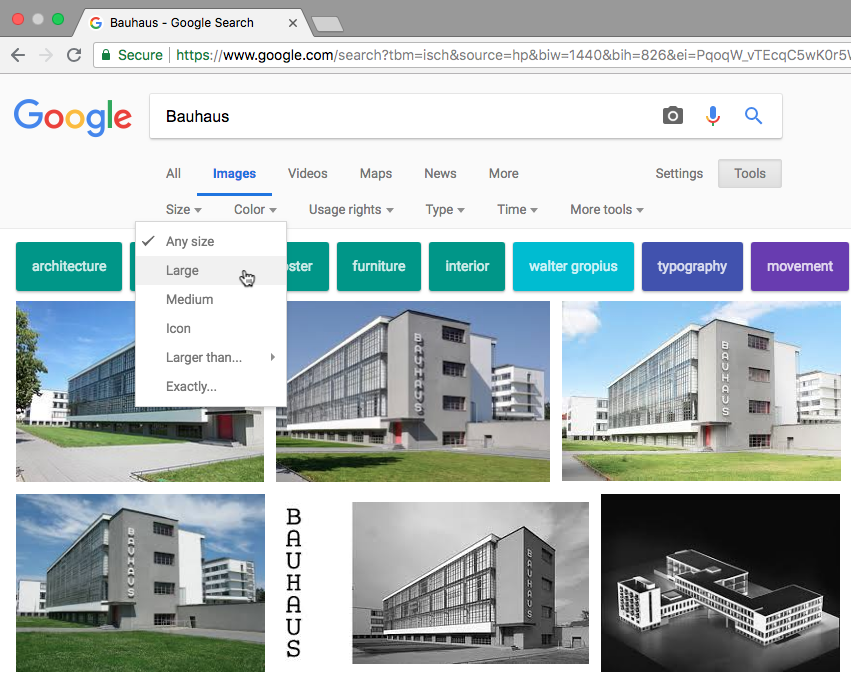Viewport: 851px width, 683px height.
Task: Expand the Larger than submenu
Action: [x=204, y=357]
